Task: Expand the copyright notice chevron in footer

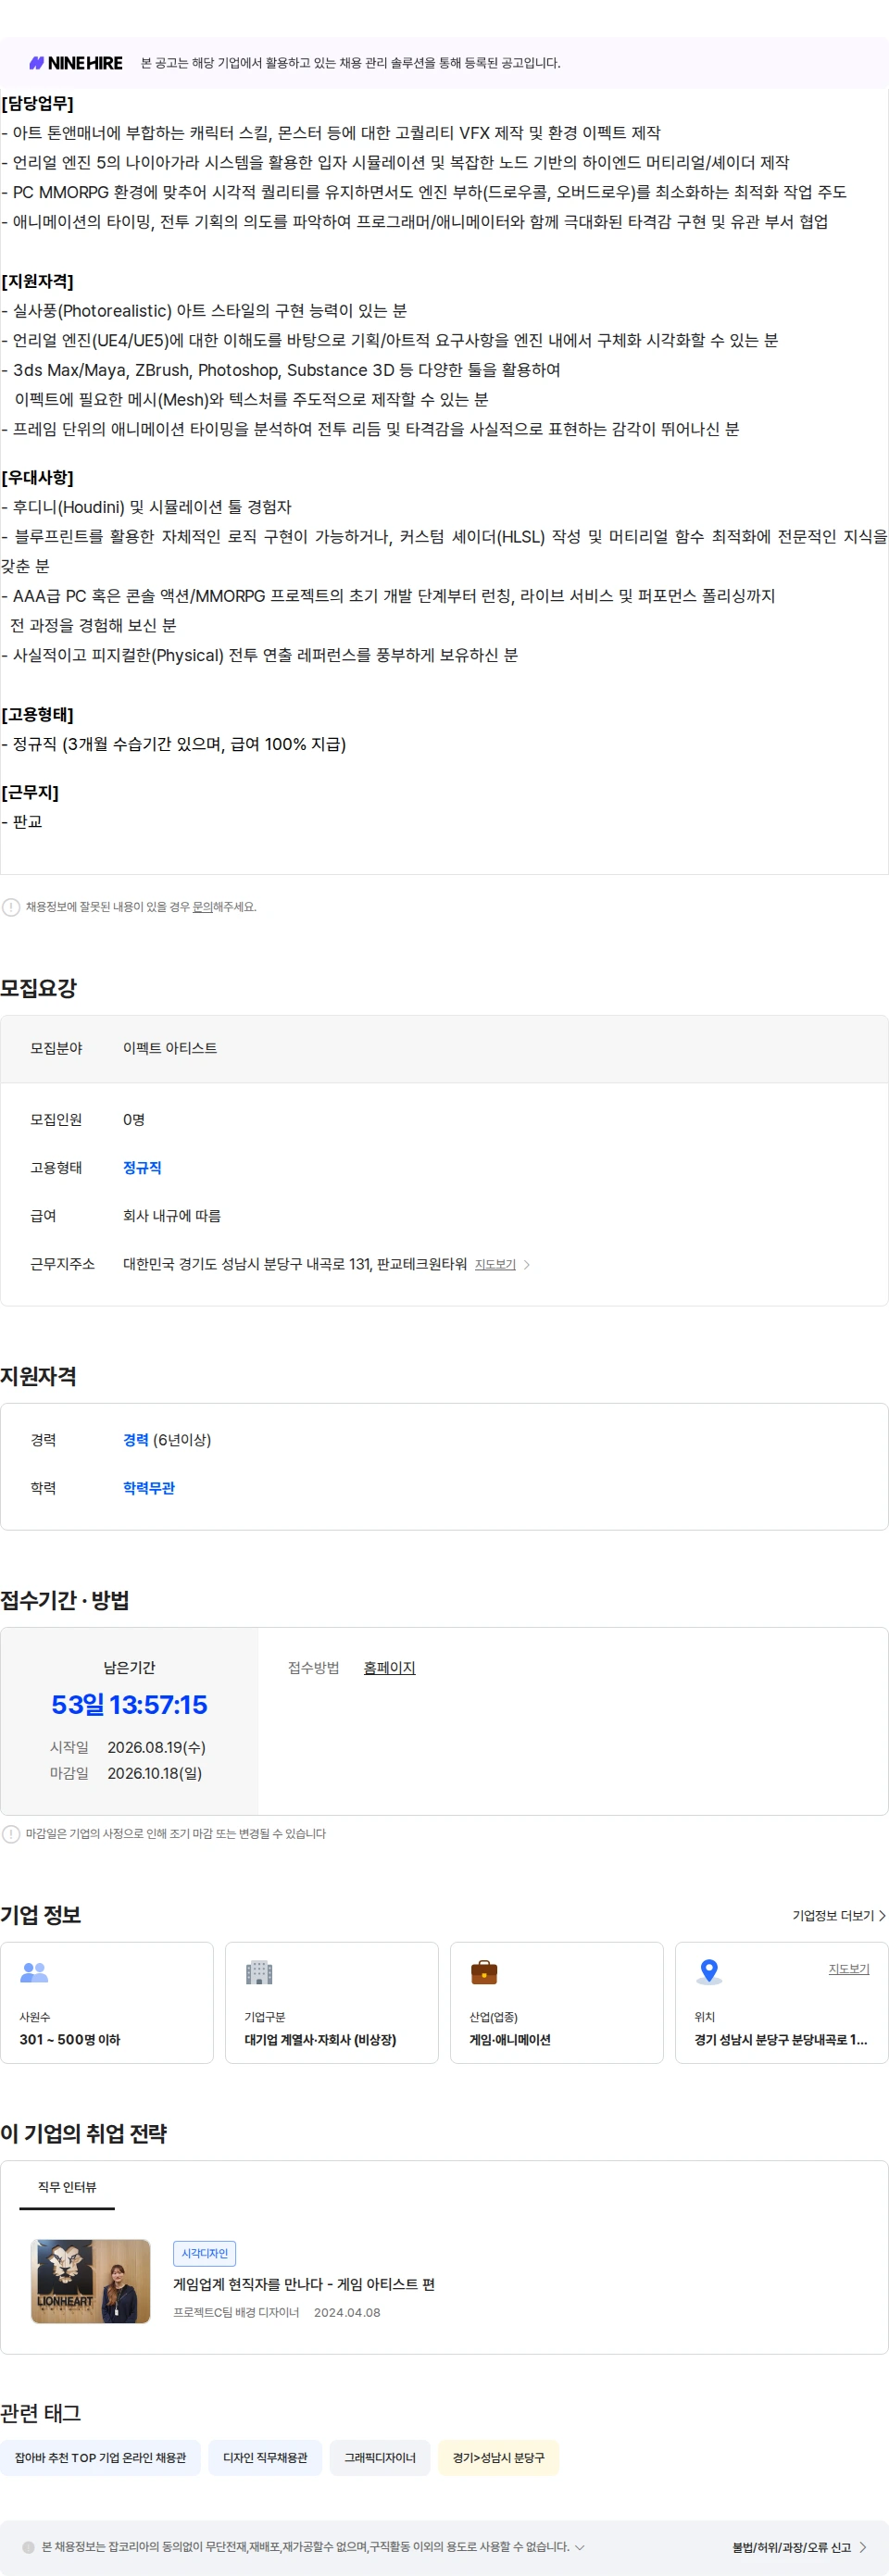Action: coord(579,2547)
